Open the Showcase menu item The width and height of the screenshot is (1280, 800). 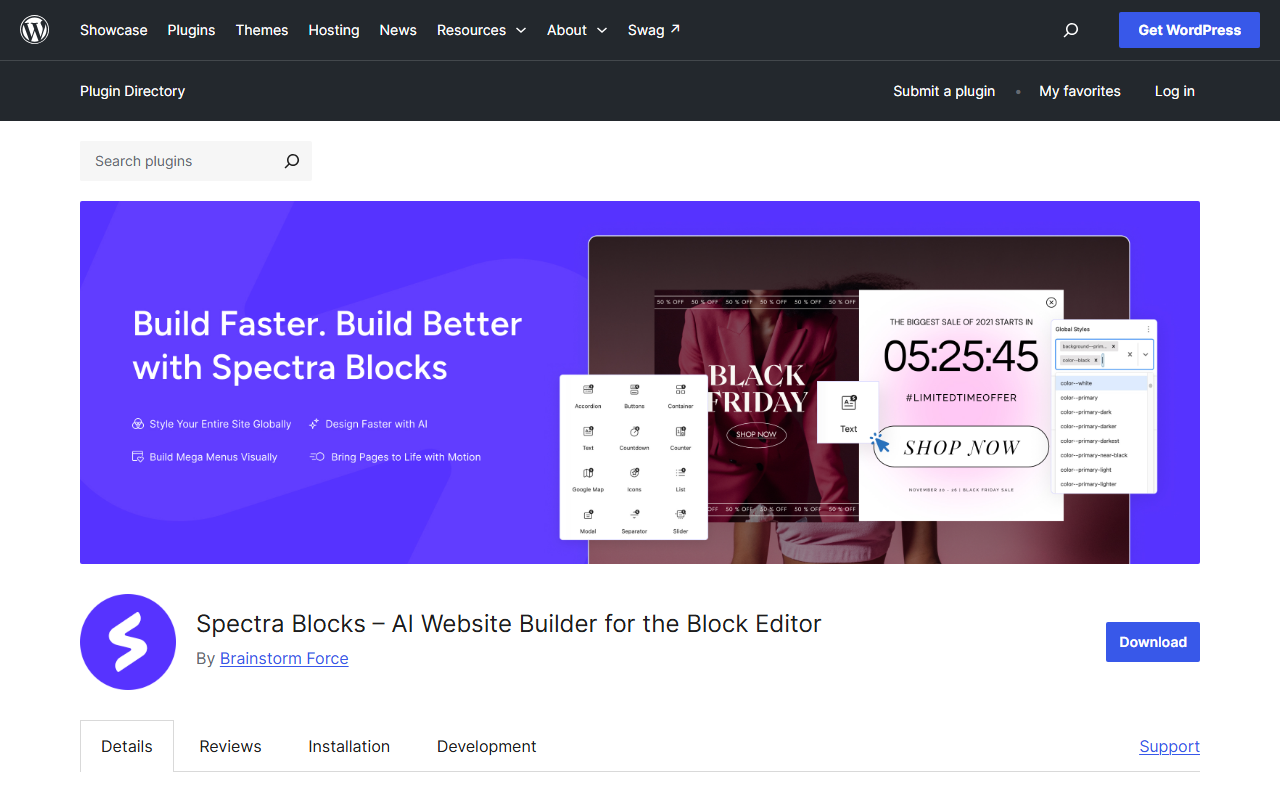click(114, 30)
